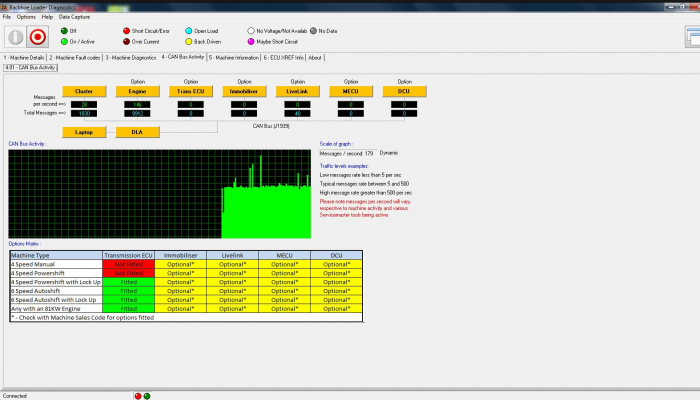The width and height of the screenshot is (700, 400).
Task: Click the LiveLink node button
Action: pos(297,91)
